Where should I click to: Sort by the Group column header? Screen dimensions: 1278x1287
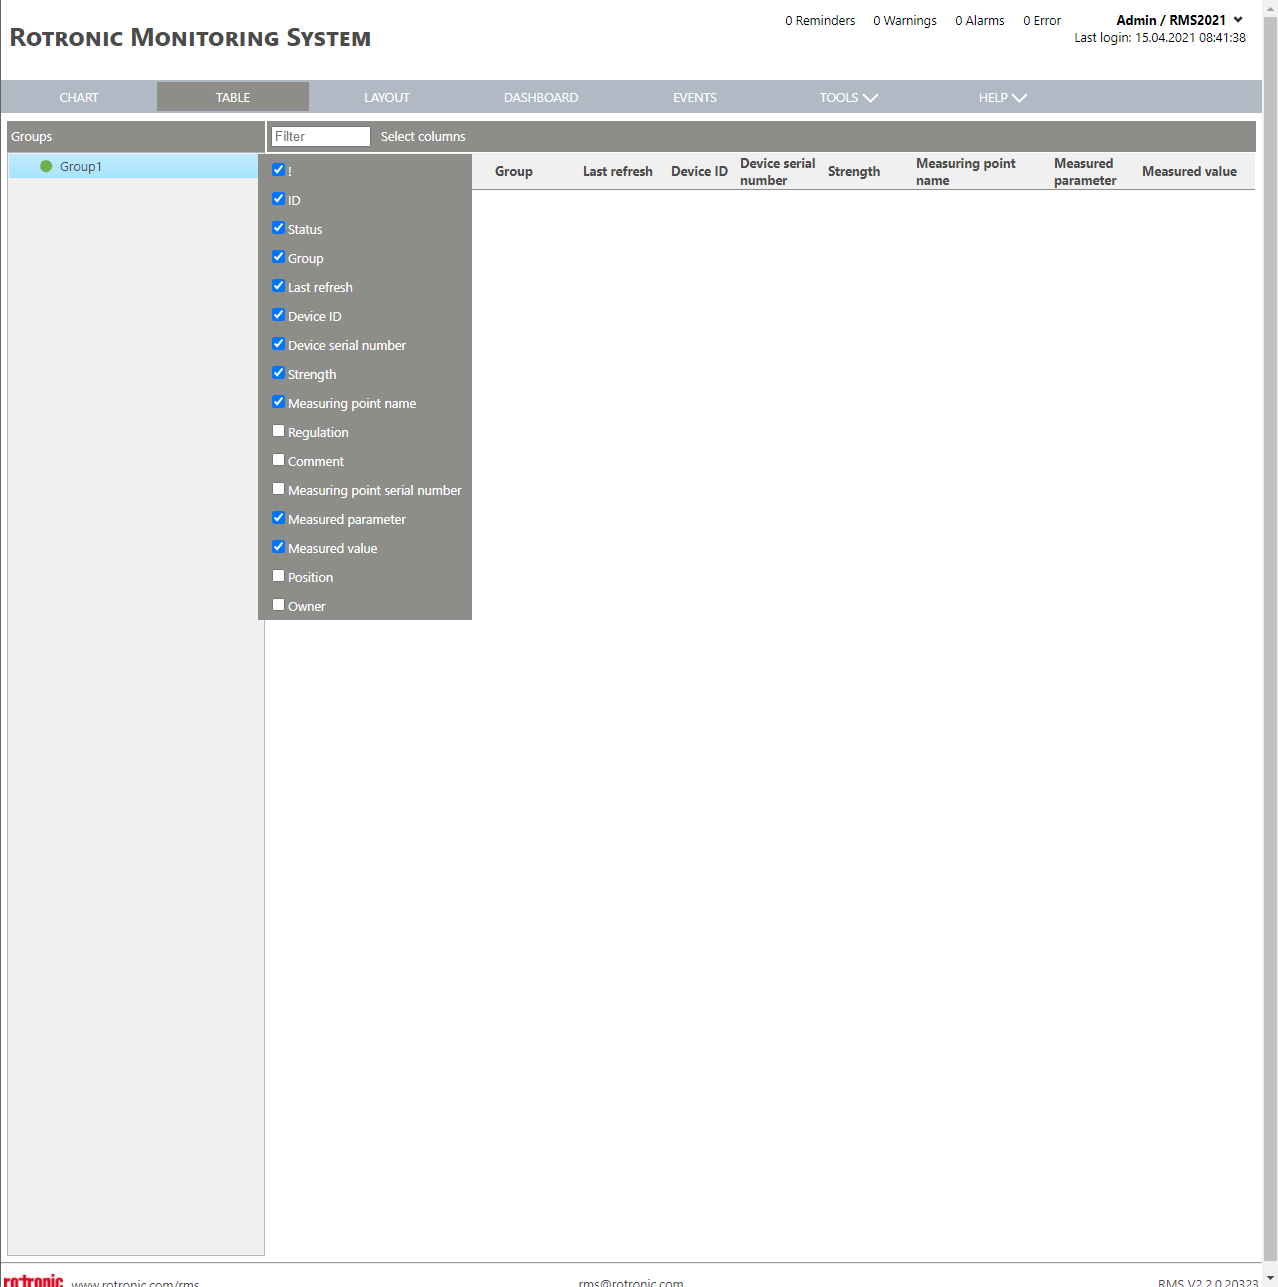[514, 172]
